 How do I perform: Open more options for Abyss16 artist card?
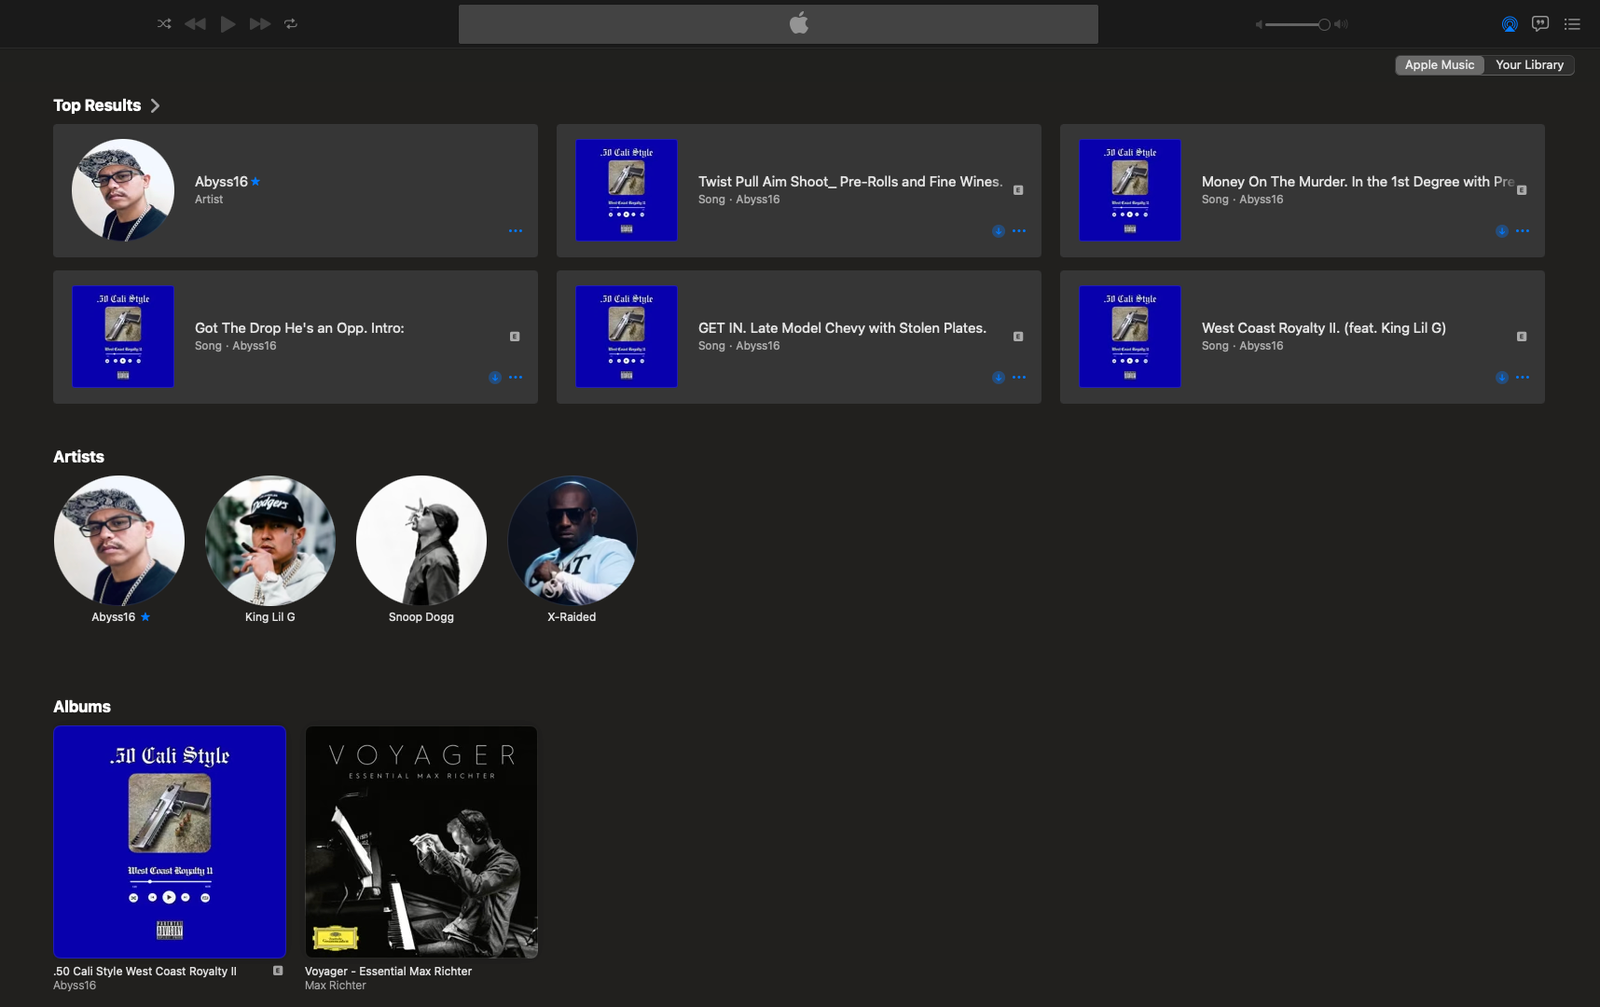515,231
